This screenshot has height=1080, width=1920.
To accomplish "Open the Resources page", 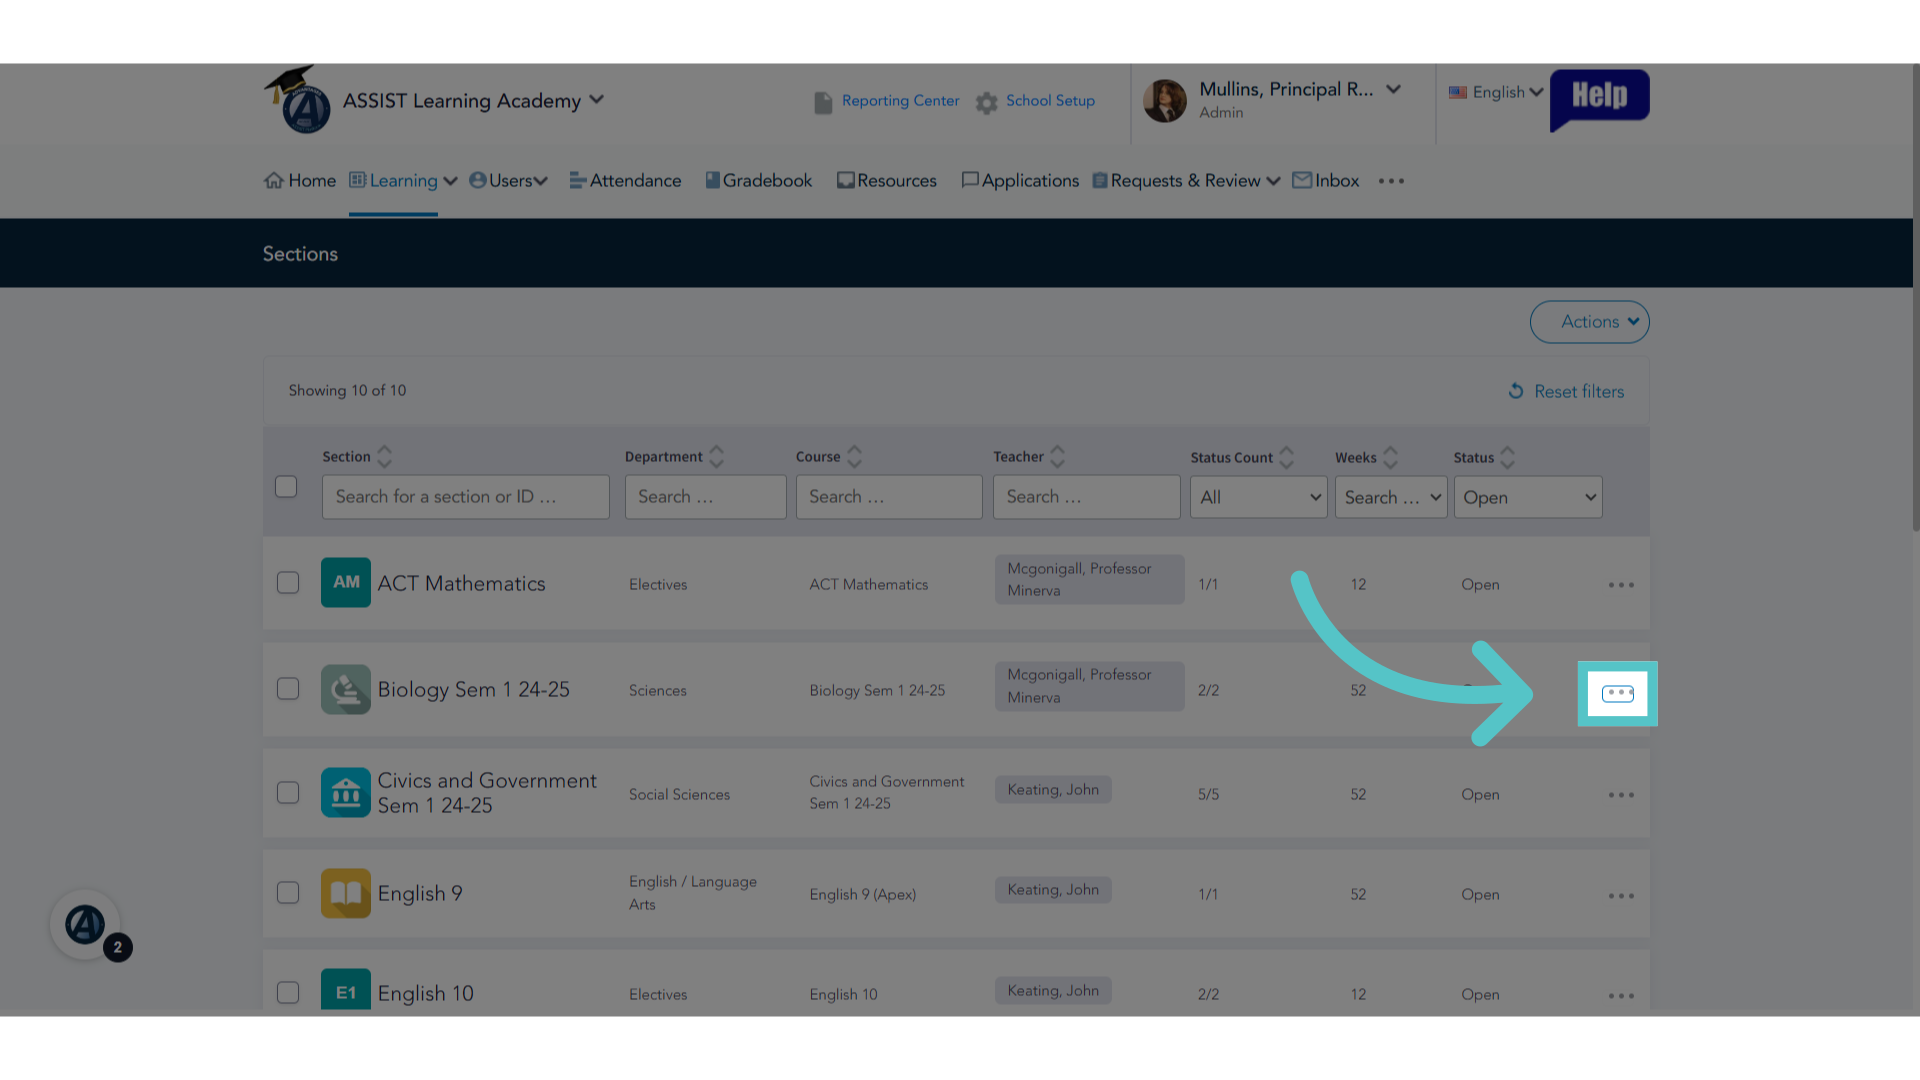I will tap(887, 181).
